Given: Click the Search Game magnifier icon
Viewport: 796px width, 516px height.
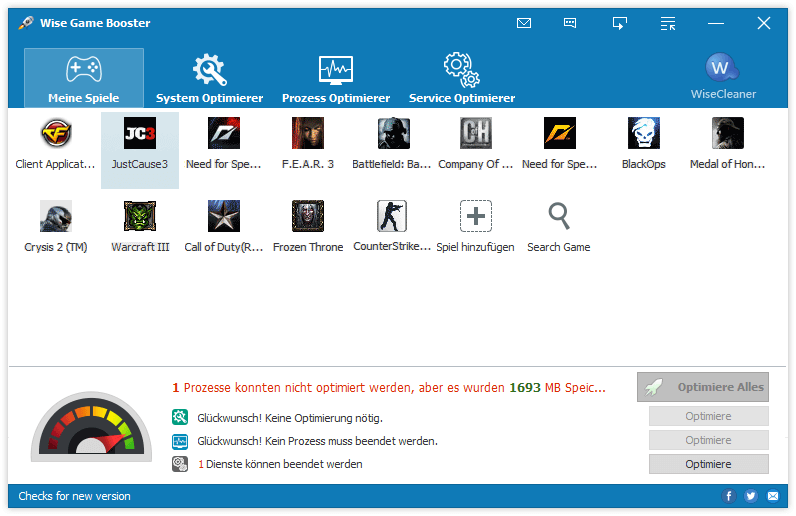Looking at the screenshot, I should click(559, 216).
